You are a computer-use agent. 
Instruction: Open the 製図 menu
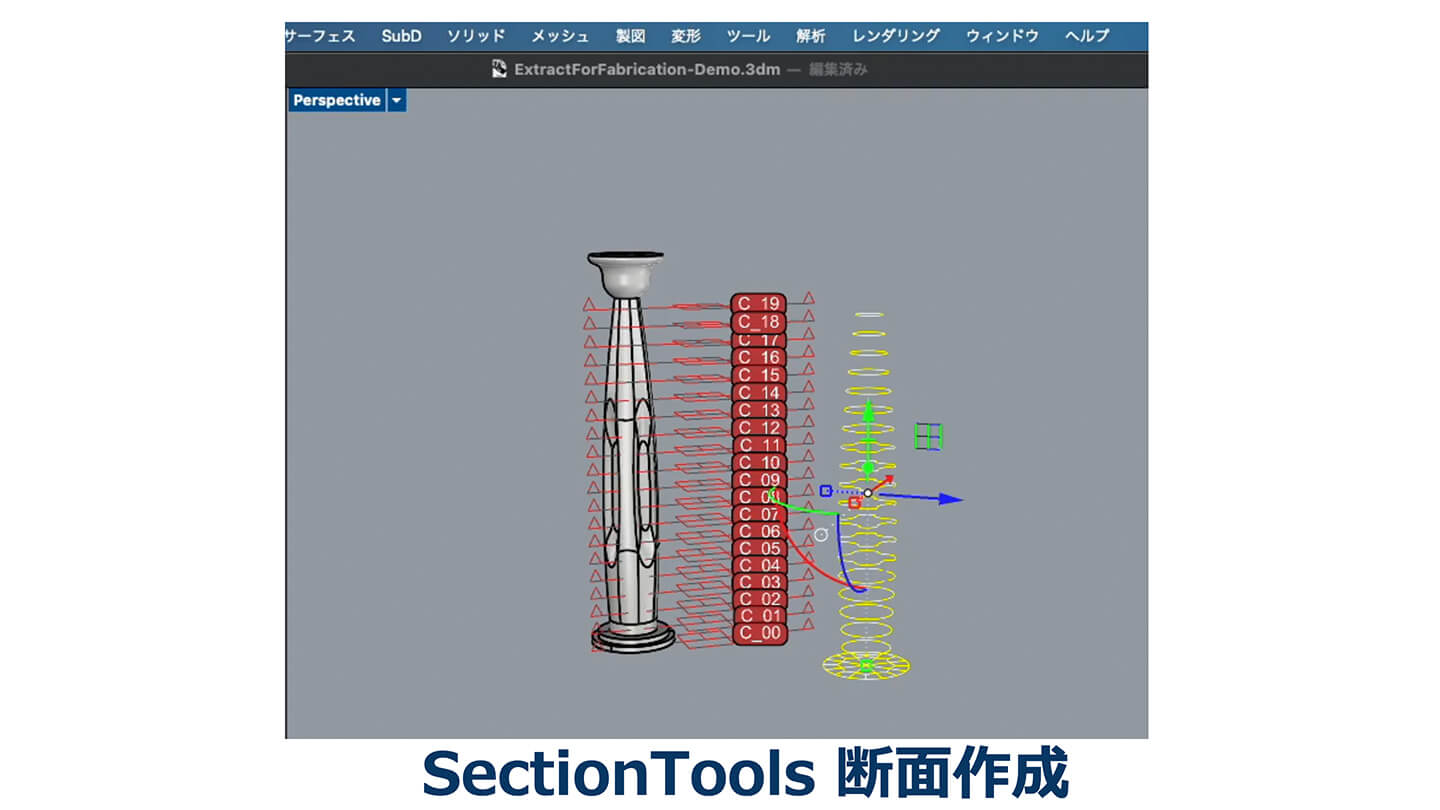(x=630, y=36)
